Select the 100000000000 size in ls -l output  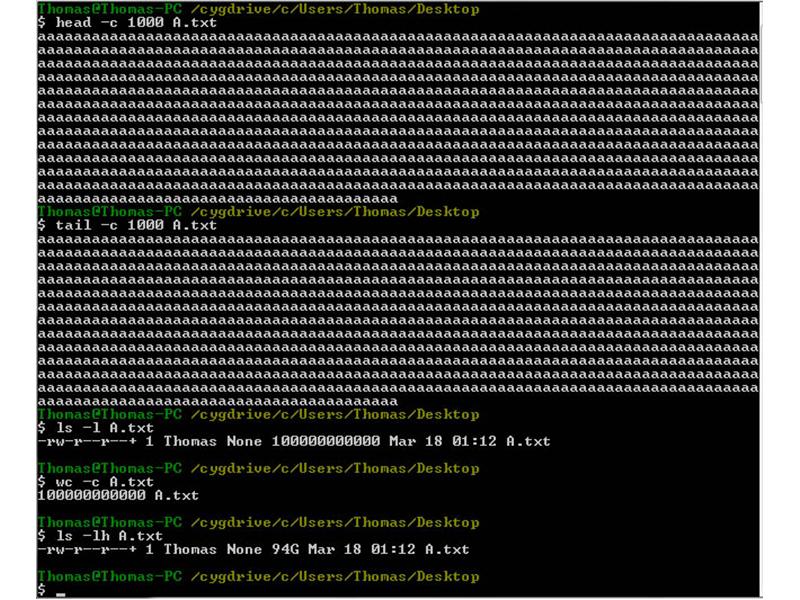(326, 441)
